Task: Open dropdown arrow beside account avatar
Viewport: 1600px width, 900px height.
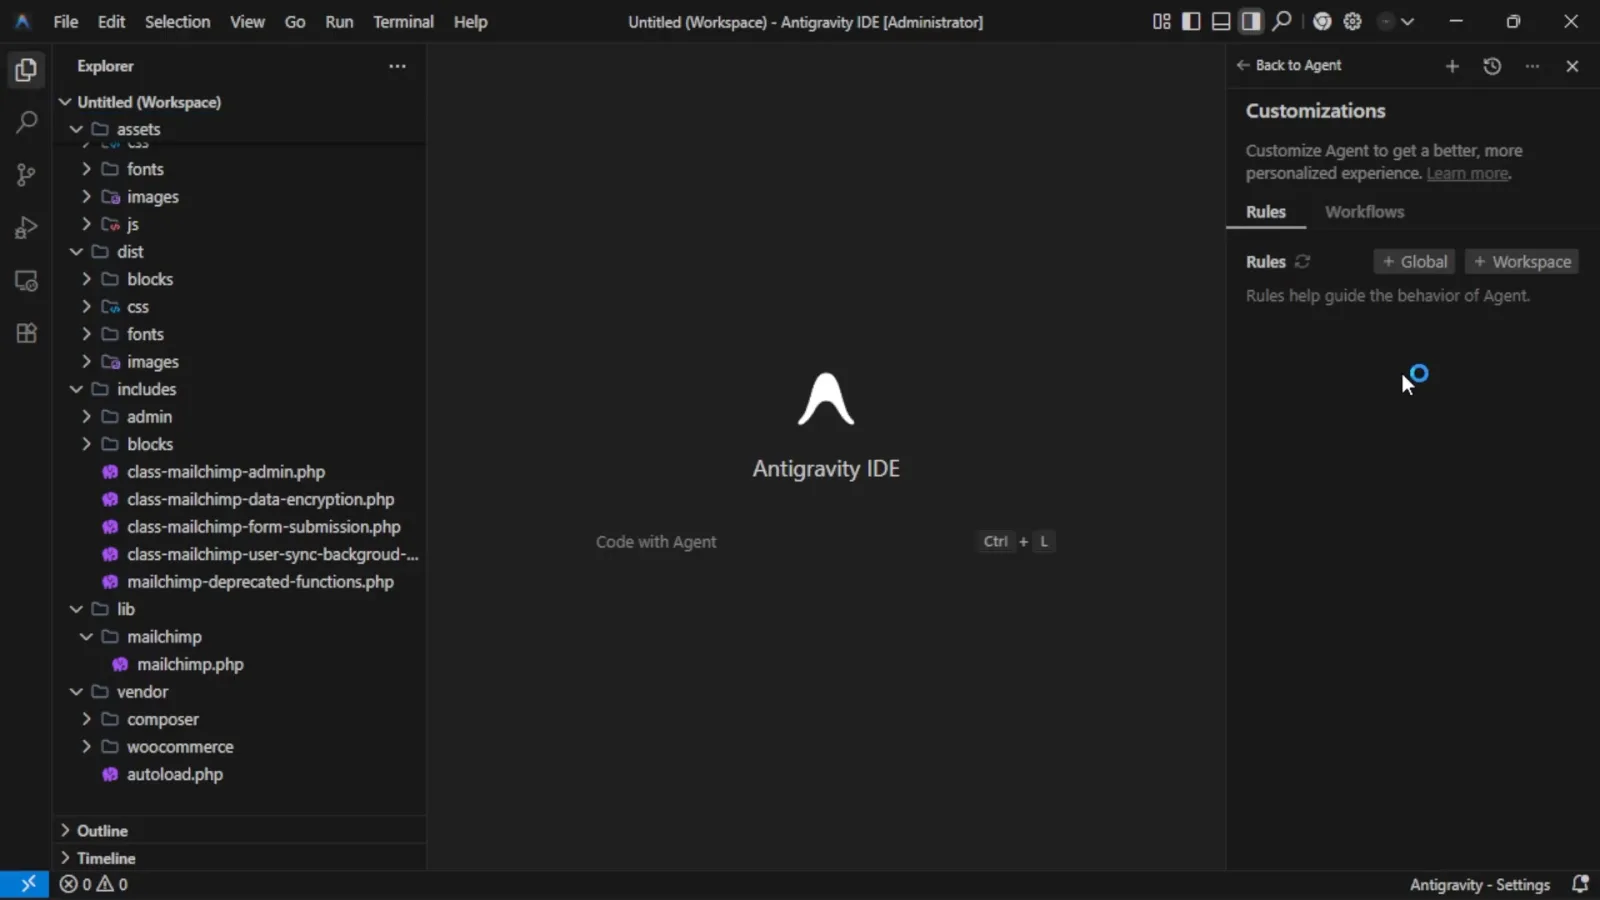Action: pos(1407,21)
